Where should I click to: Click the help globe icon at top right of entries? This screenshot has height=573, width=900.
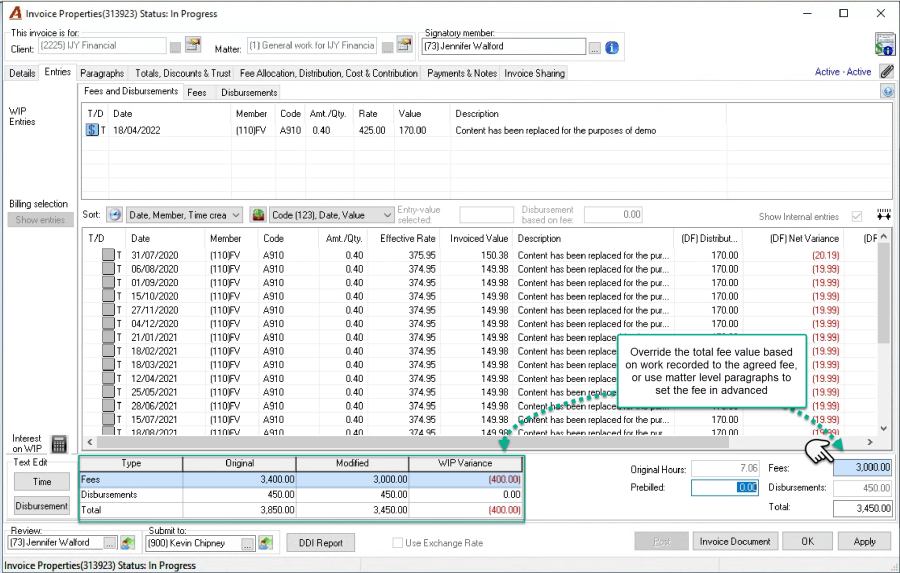[x=887, y=91]
